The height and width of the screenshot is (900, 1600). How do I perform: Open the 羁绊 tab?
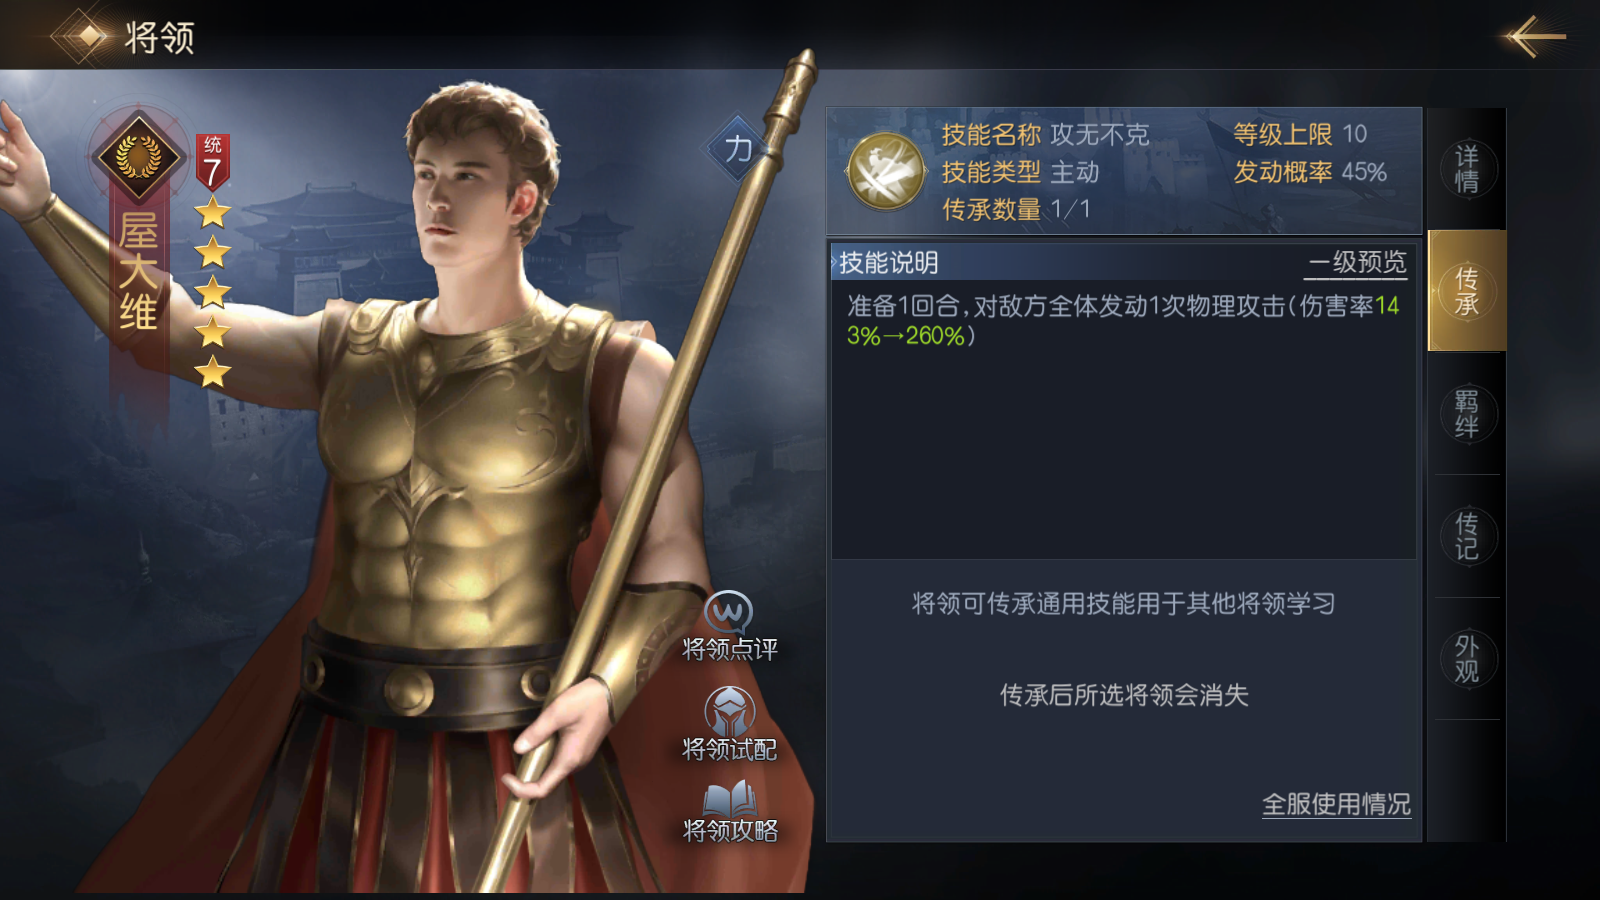coord(1466,413)
